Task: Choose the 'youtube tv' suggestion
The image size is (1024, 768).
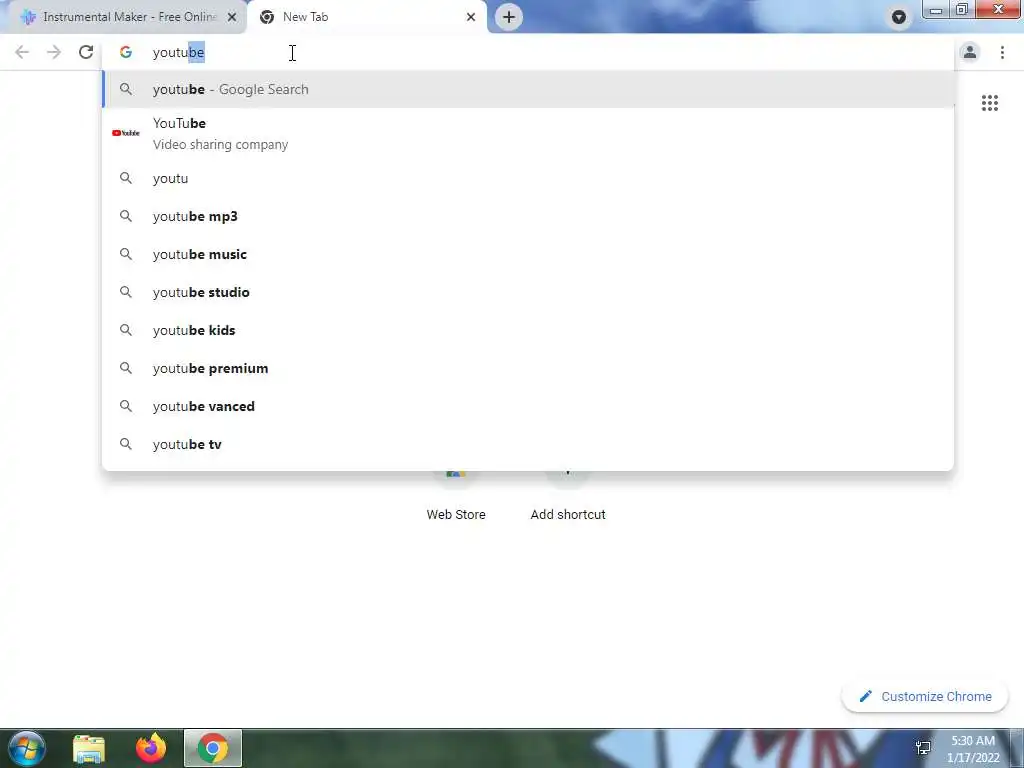Action: [528, 444]
